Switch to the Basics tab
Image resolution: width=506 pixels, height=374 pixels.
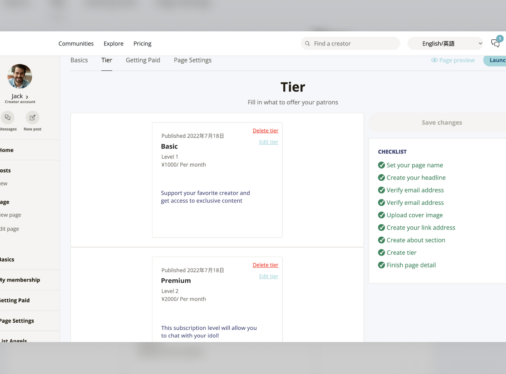click(x=79, y=60)
